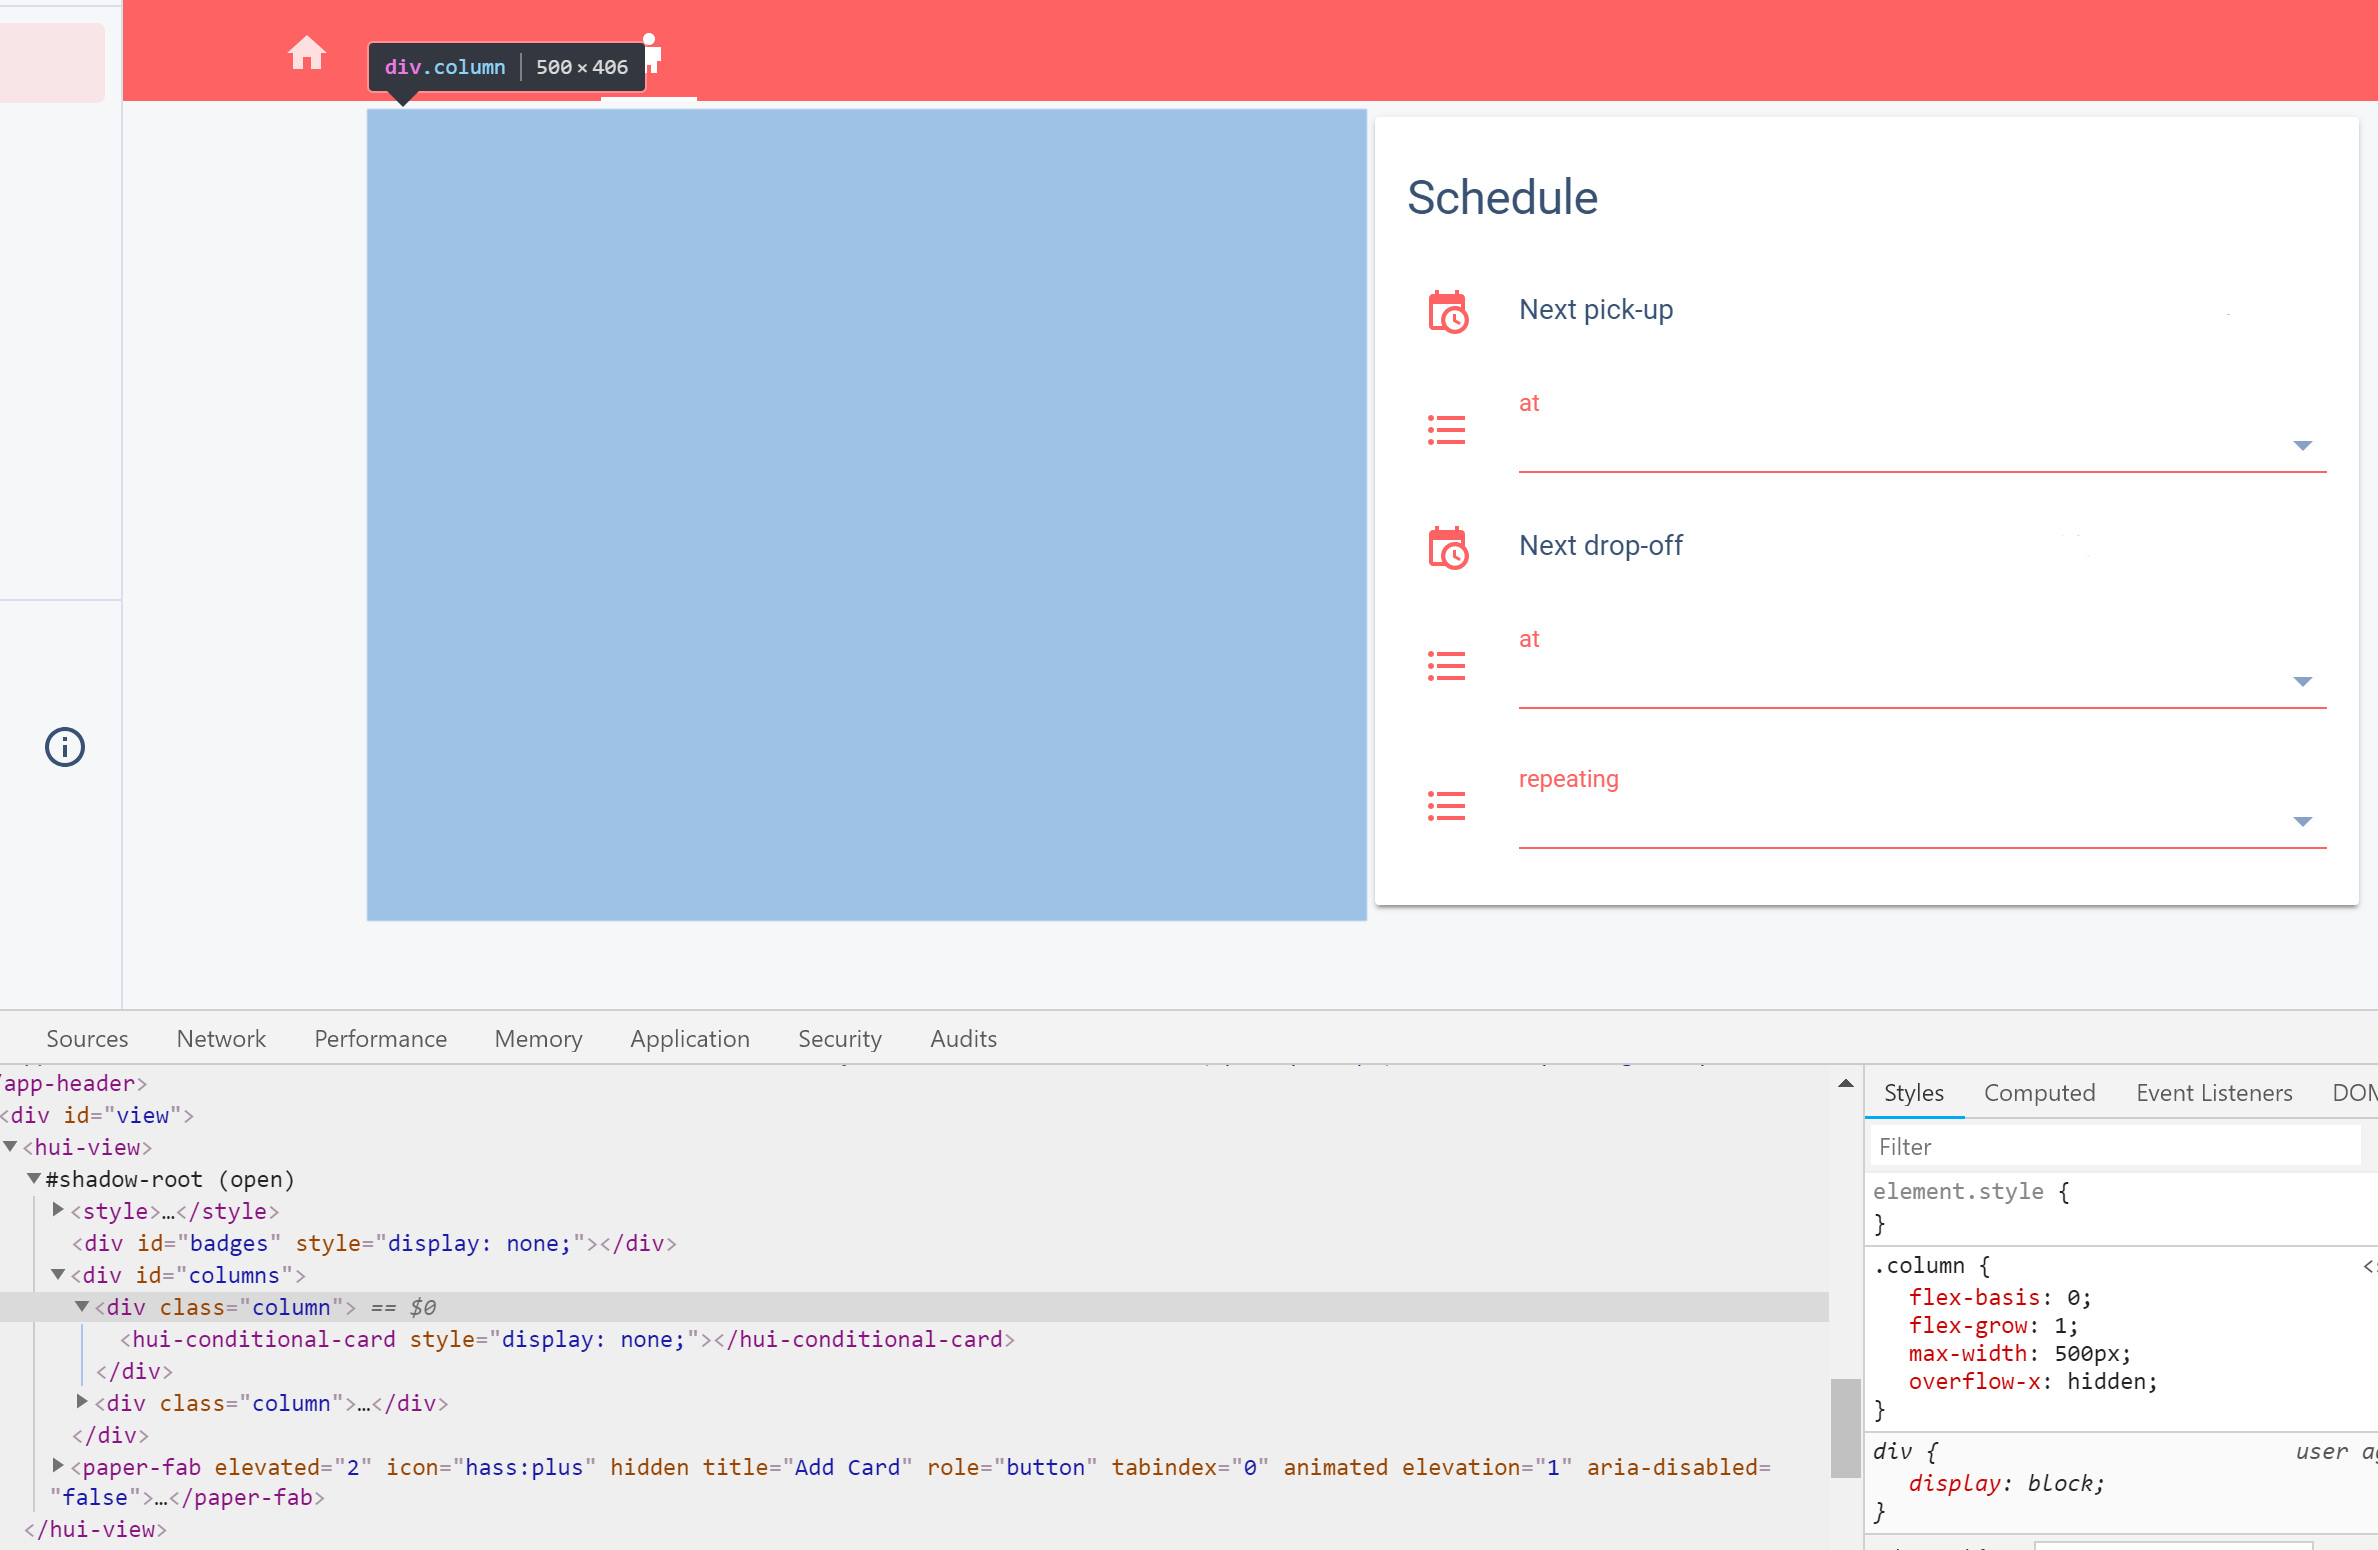The width and height of the screenshot is (2378, 1550).
Task: Open the Audits tab
Action: pyautogui.click(x=963, y=1038)
